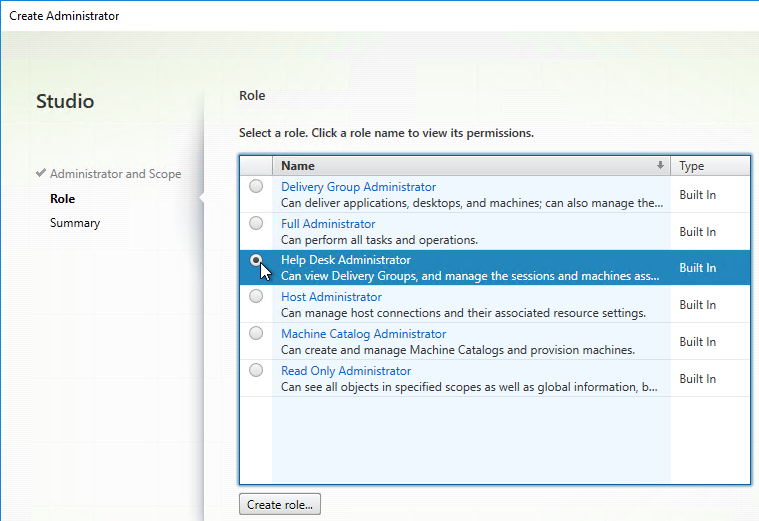View Help Desk Administrator role permissions
The image size is (759, 521).
pos(346,260)
